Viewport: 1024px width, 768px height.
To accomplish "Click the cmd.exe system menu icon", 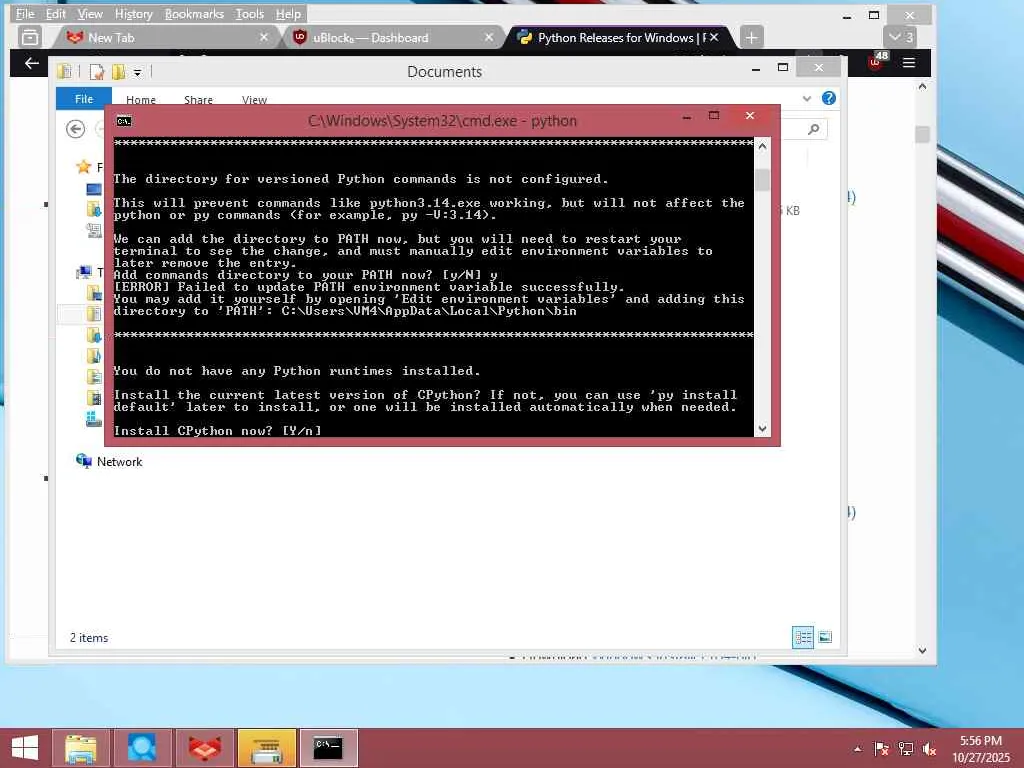I will (124, 121).
